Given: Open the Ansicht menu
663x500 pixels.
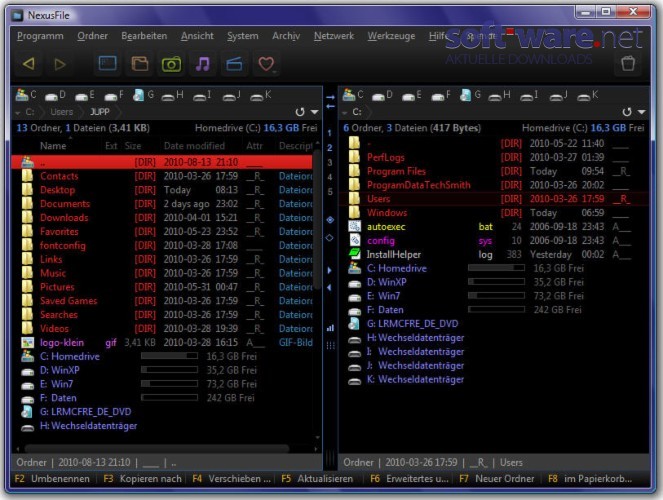Looking at the screenshot, I should [197, 36].
